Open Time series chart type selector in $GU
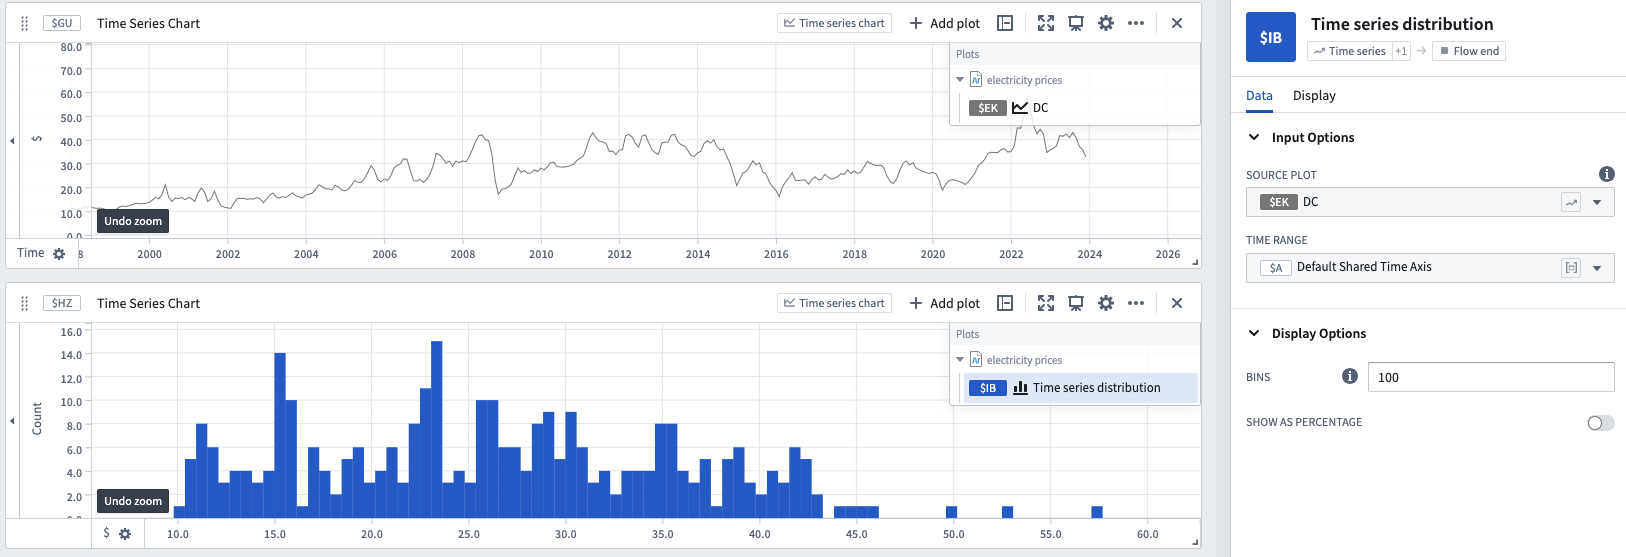The width and height of the screenshot is (1626, 557). point(835,23)
